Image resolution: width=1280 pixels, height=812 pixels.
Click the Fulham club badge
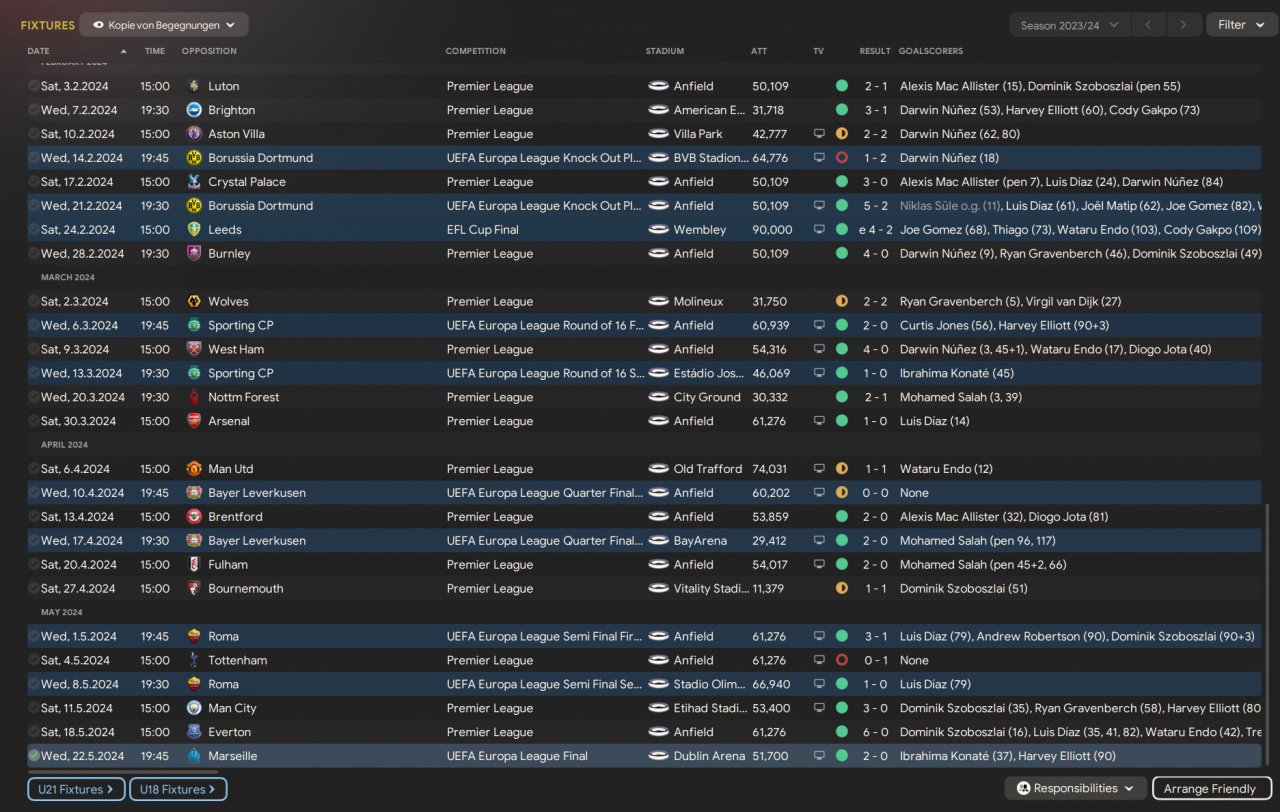coord(194,565)
